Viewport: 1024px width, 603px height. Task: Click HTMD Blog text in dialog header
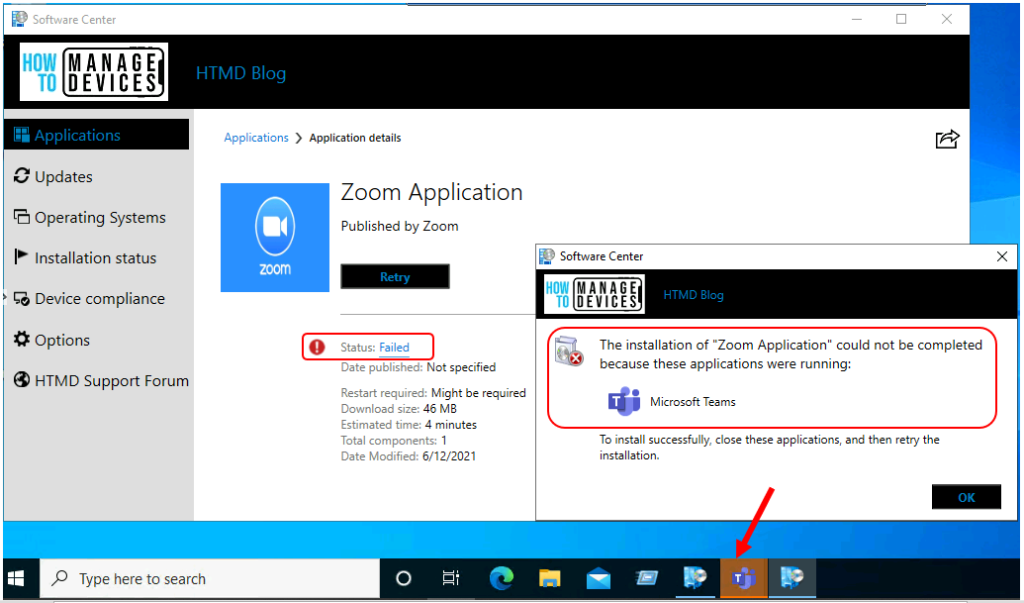(694, 295)
